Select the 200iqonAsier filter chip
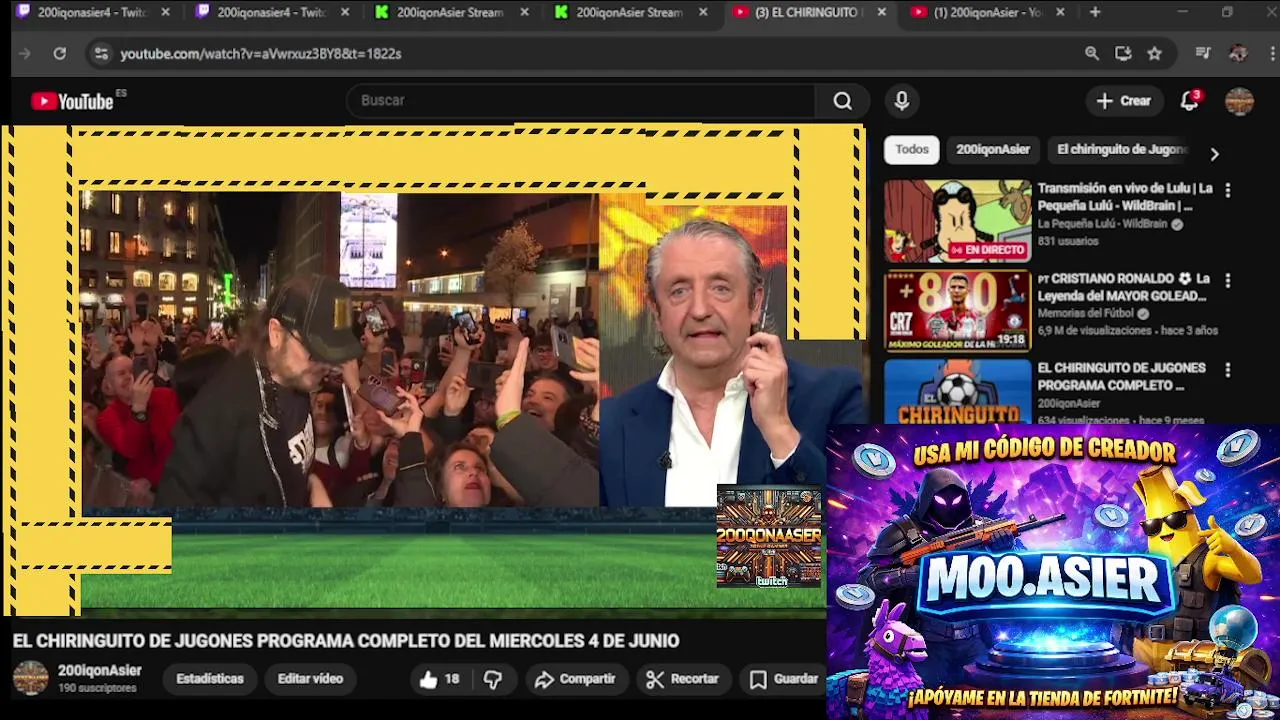 point(993,149)
